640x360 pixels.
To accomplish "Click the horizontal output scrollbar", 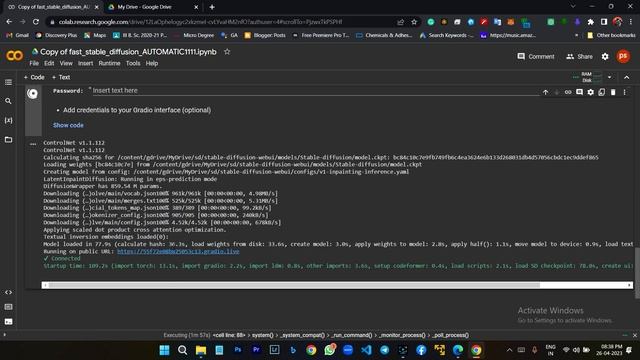I will 337,285.
